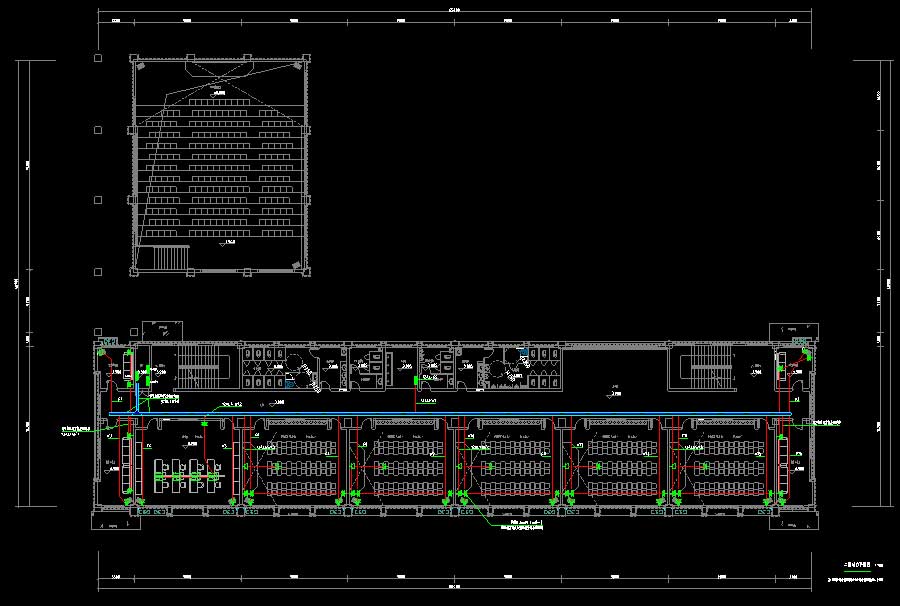The width and height of the screenshot is (900, 606).
Task: Select the right stairwell in the long building
Action: [x=708, y=367]
